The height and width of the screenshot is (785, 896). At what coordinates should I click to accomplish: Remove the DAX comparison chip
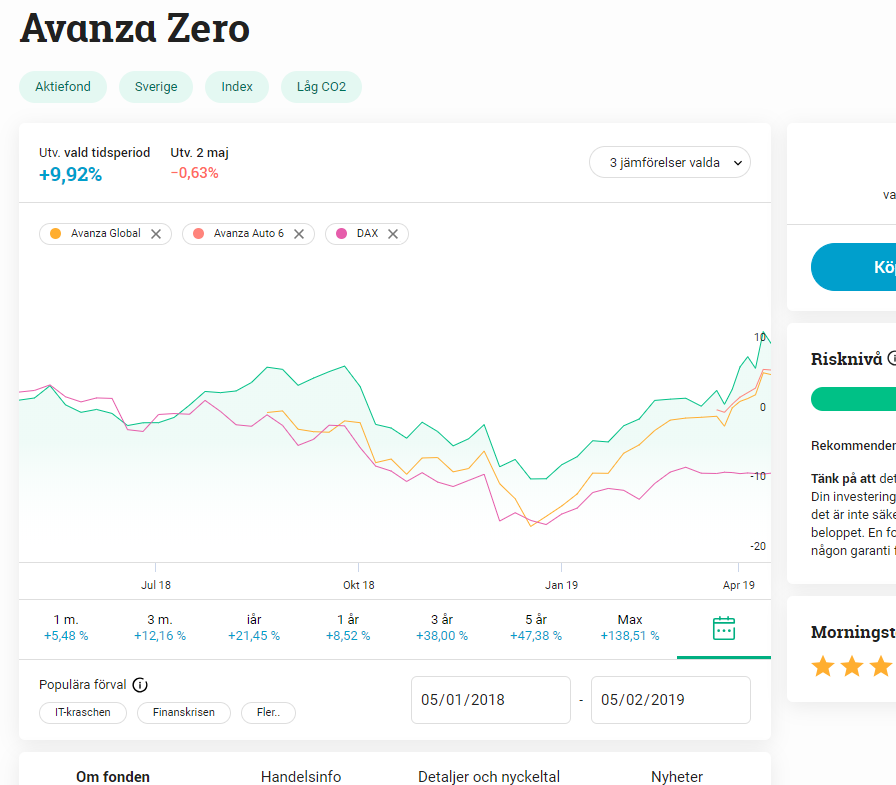(x=393, y=234)
